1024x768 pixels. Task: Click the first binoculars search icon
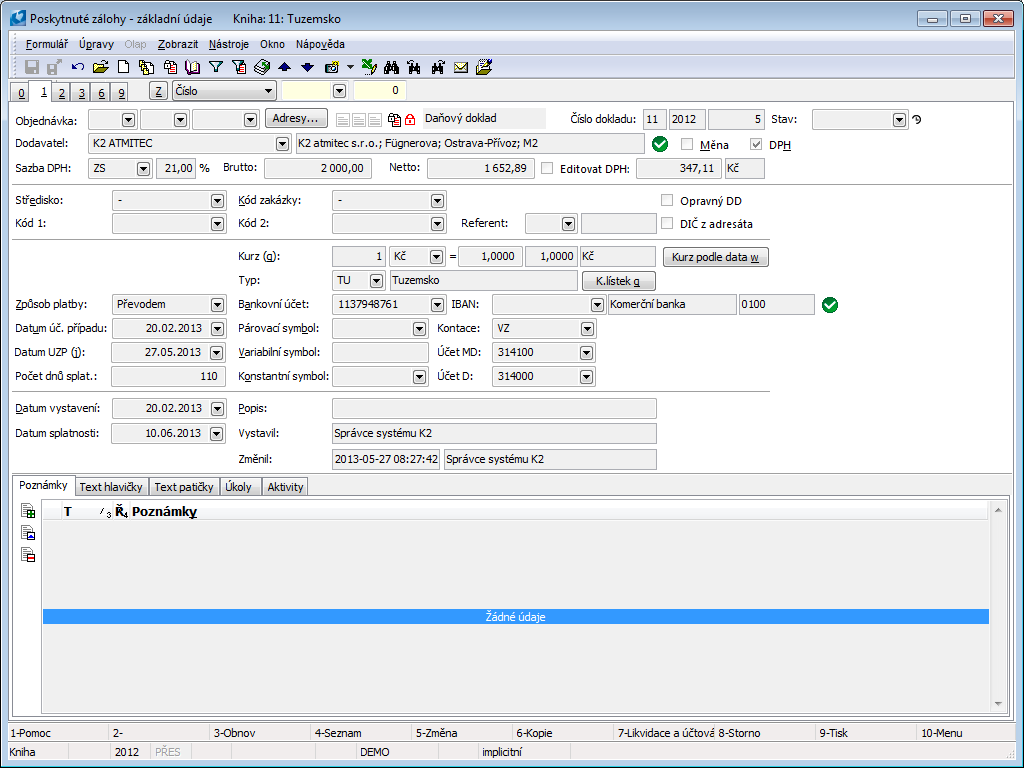[392, 67]
